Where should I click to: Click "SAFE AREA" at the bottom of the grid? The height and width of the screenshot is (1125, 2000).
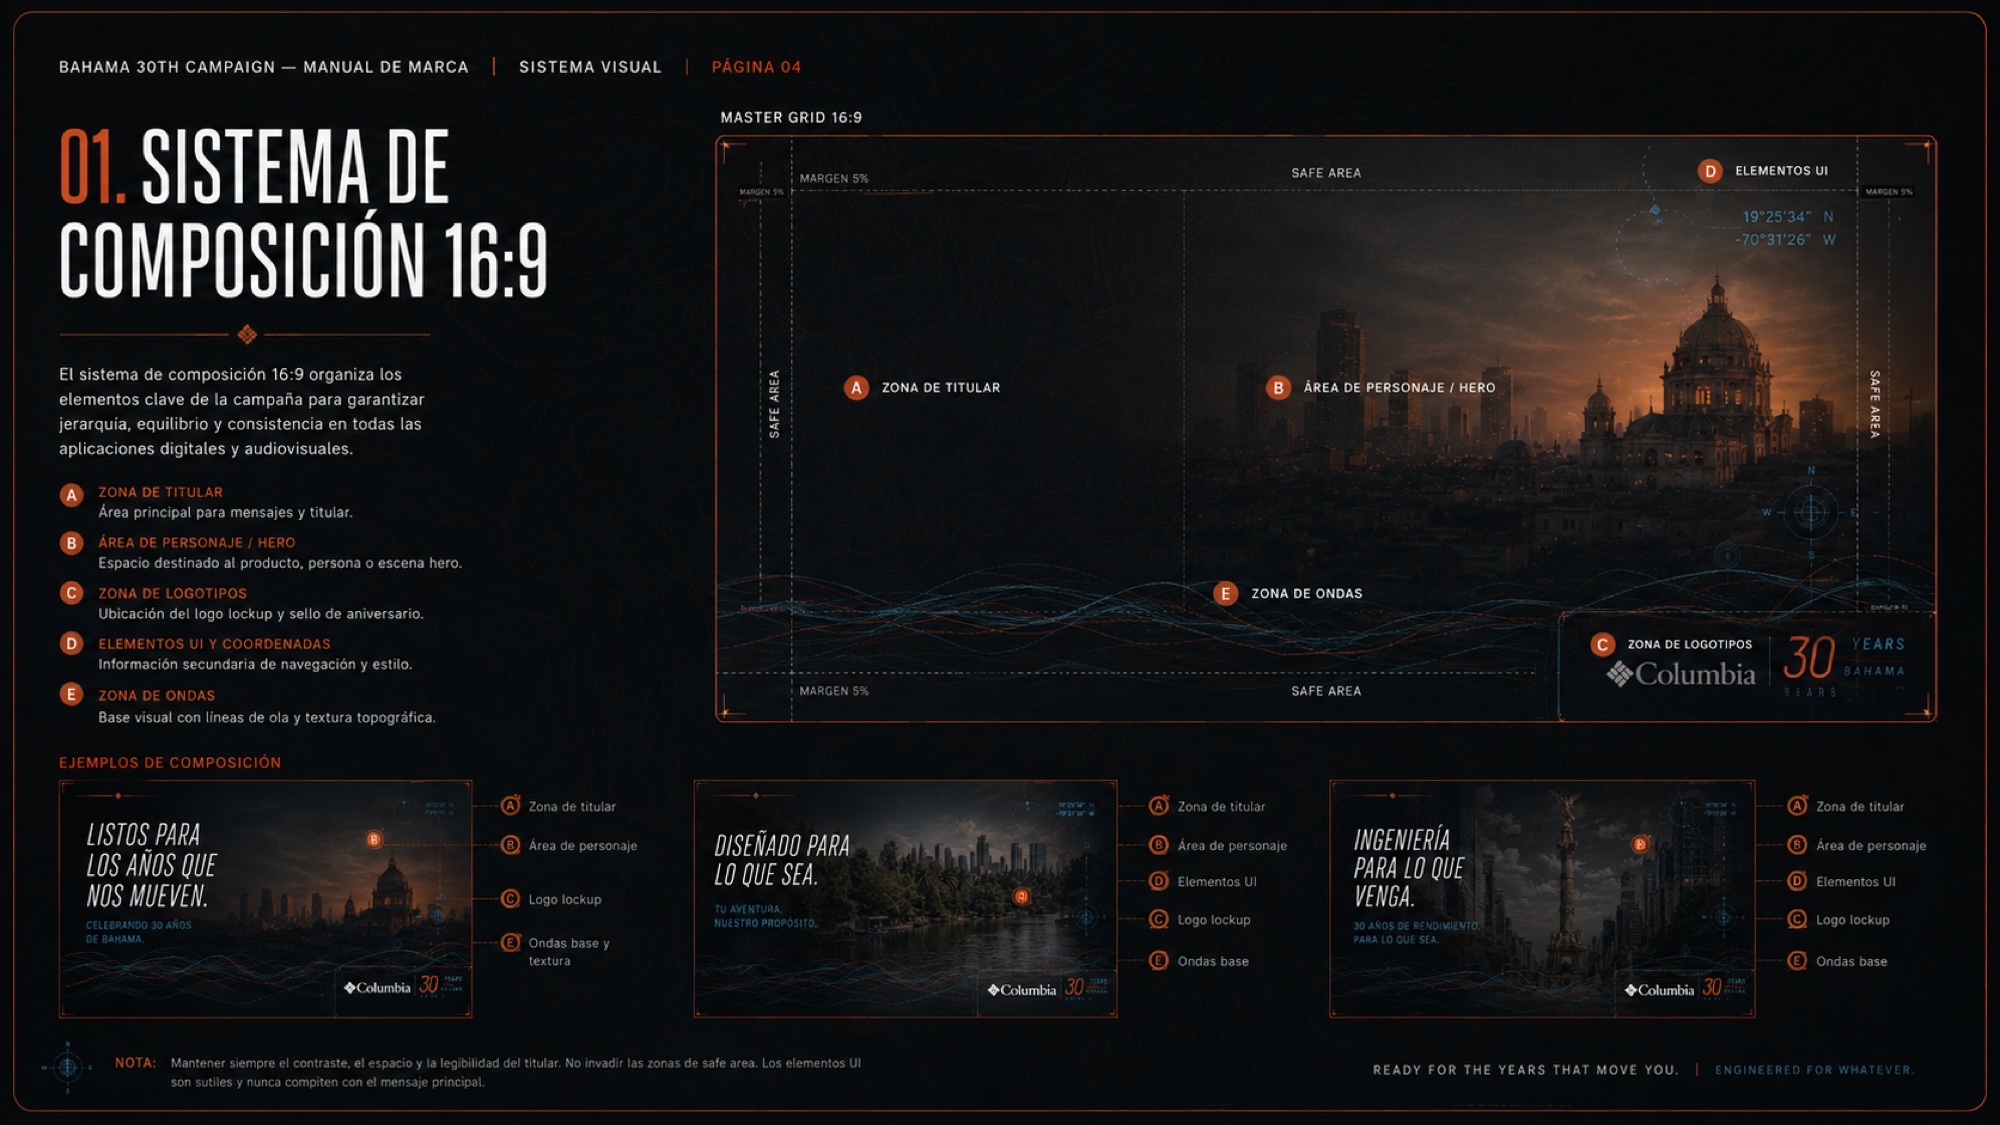[1326, 691]
